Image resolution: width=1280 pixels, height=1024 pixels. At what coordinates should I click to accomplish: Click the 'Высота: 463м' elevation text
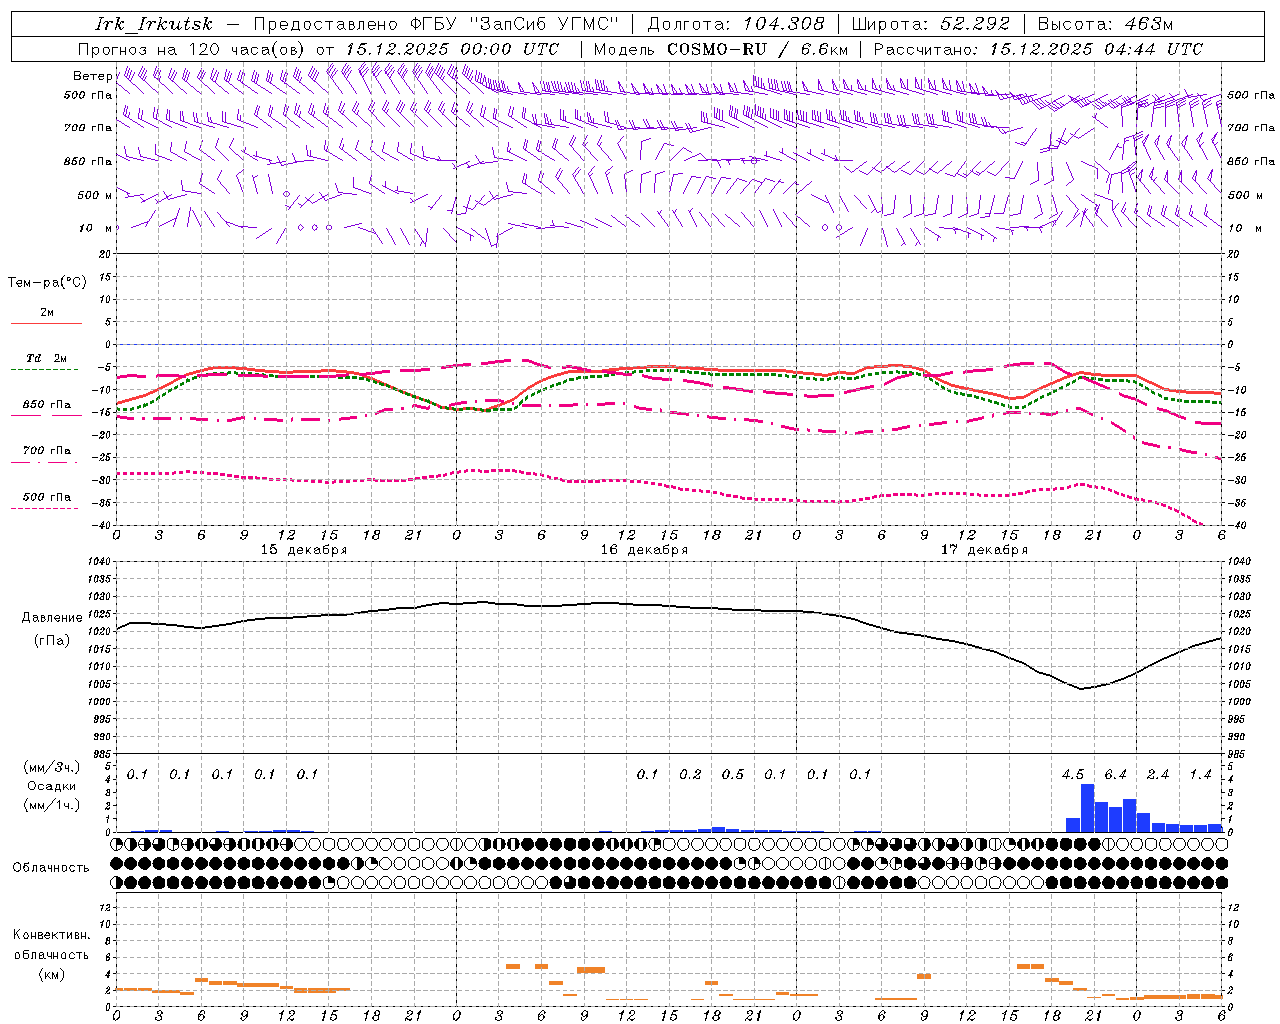click(x=1105, y=24)
